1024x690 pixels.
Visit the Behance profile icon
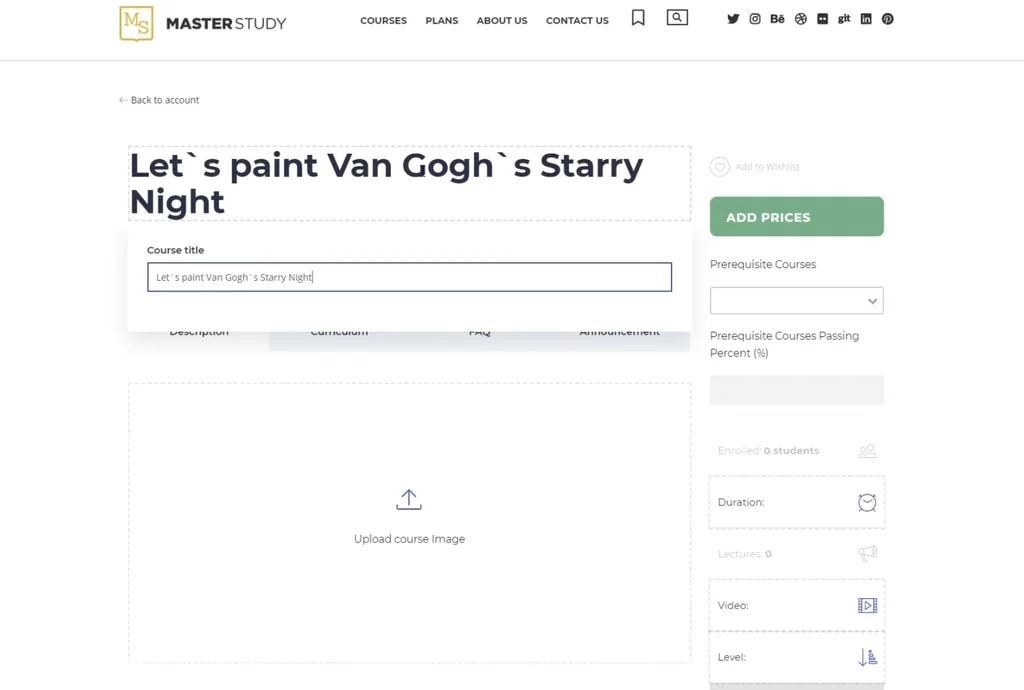click(x=777, y=19)
